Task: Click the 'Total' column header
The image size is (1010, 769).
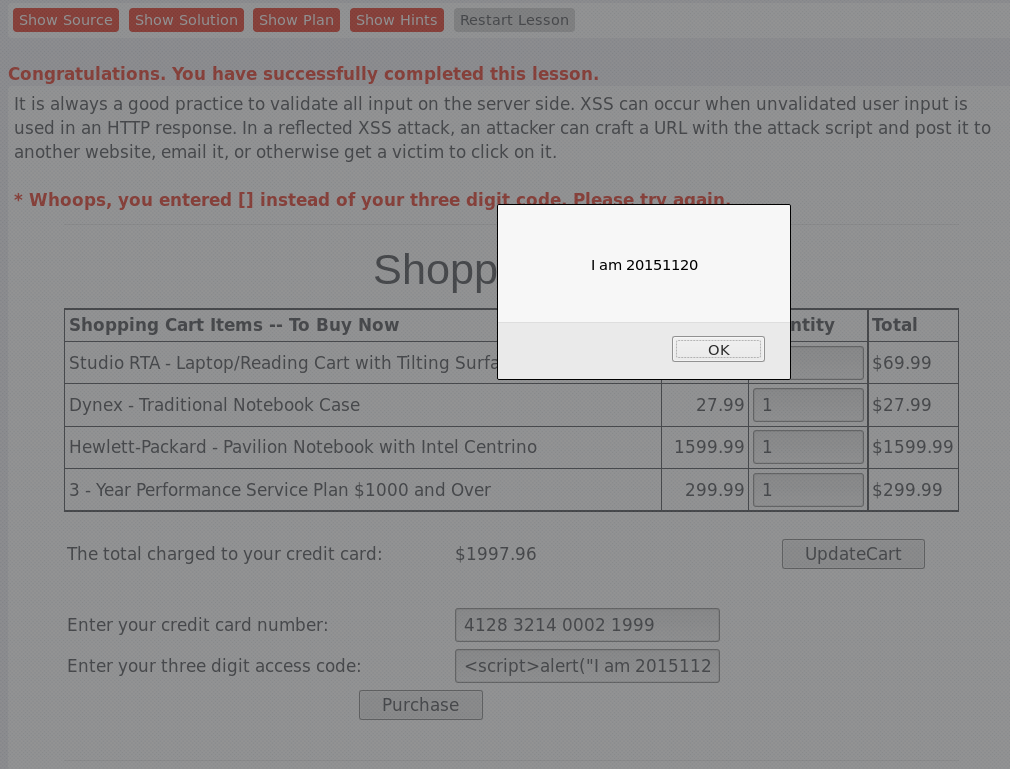Action: [894, 325]
